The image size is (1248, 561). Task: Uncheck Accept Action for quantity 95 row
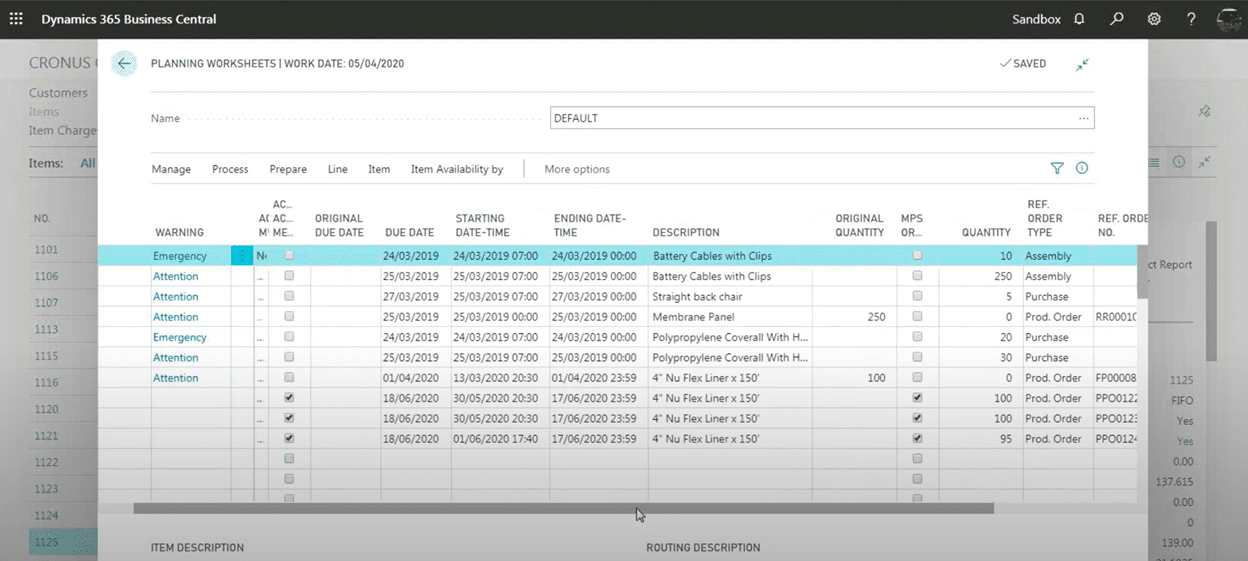point(289,439)
